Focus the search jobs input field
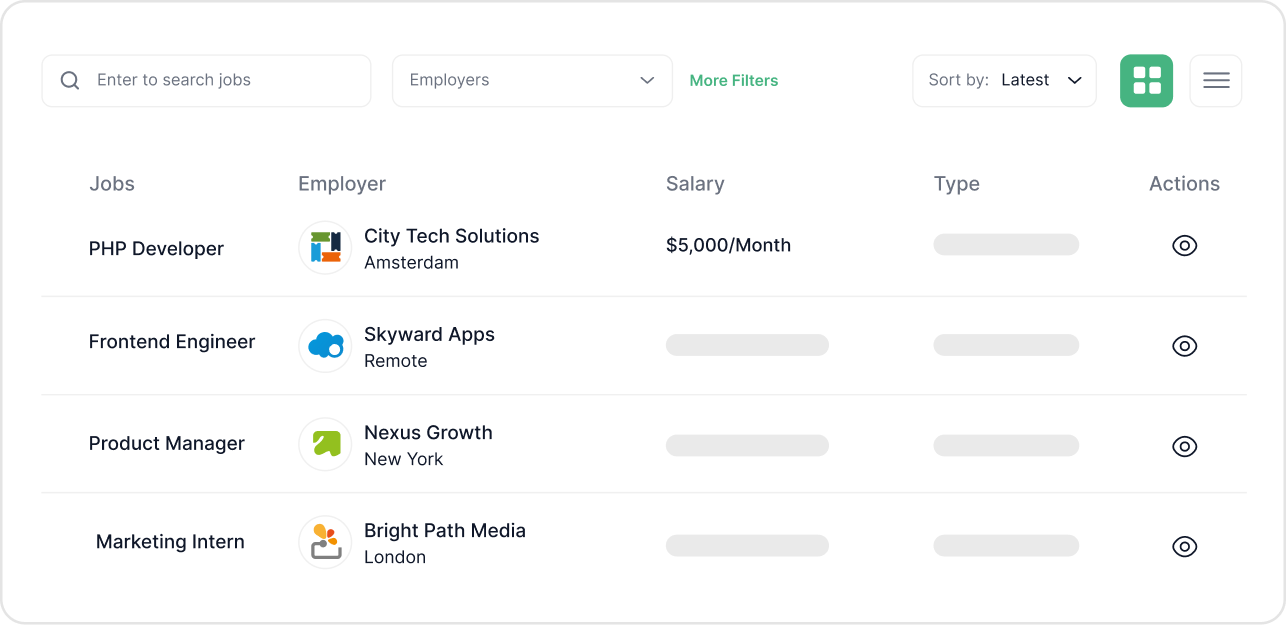This screenshot has height=625, width=1286. pos(206,81)
